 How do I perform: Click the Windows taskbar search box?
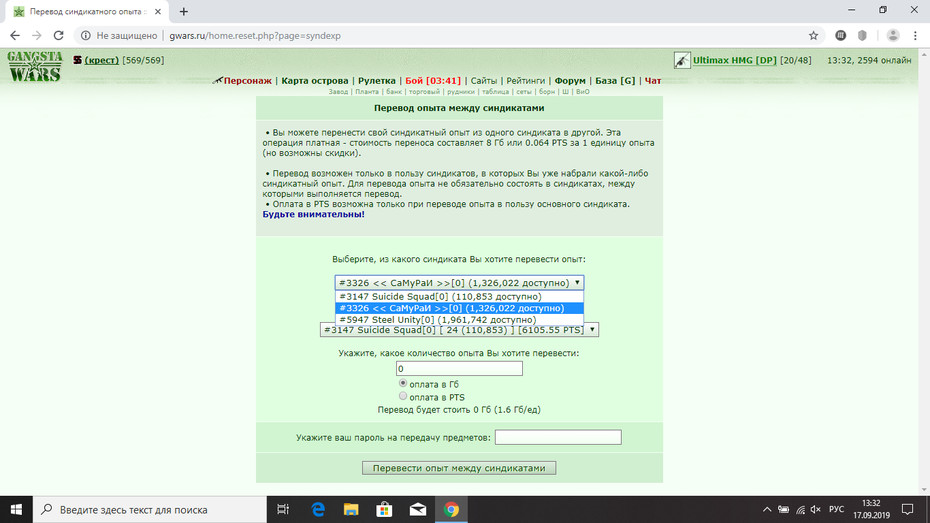click(149, 509)
